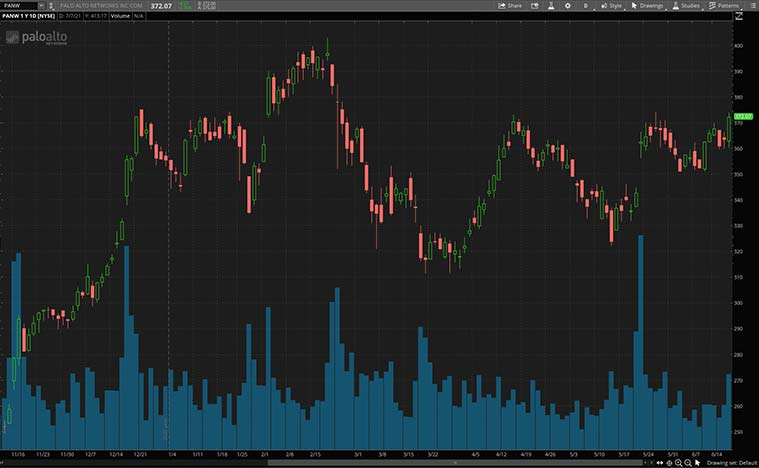Click the 6/14 date label on axis
The width and height of the screenshot is (759, 468).
[717, 454]
